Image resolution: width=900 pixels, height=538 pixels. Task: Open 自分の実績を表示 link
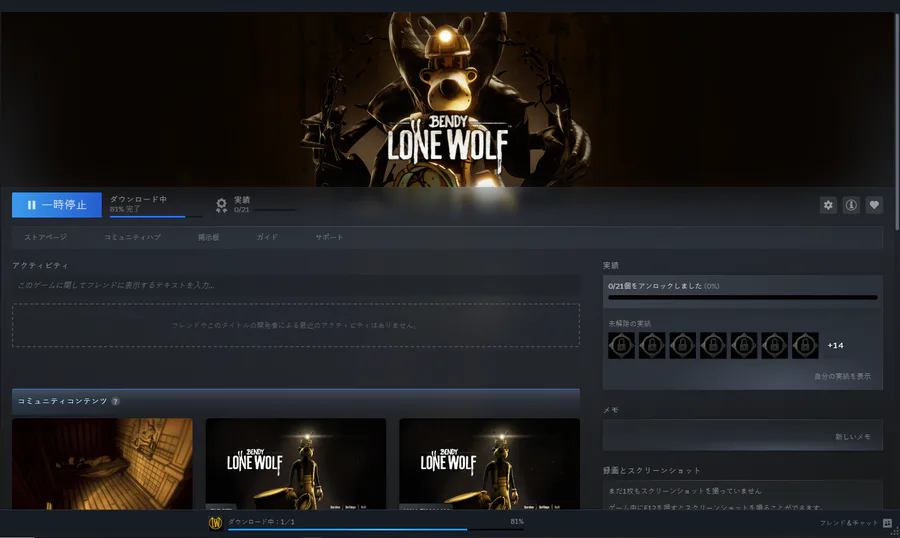click(x=842, y=377)
